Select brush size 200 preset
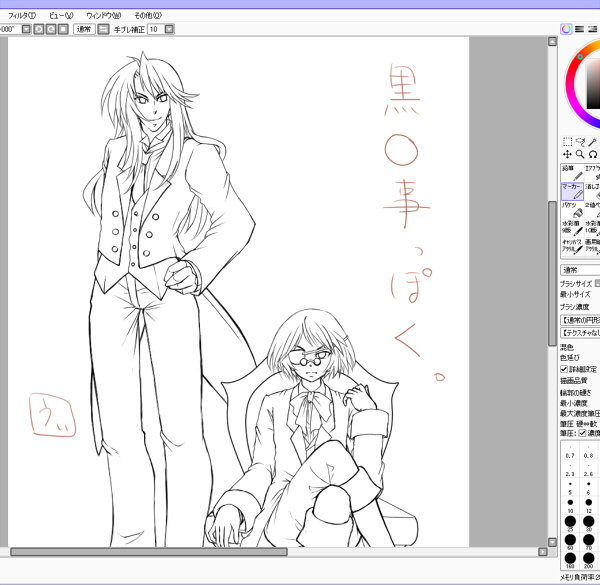This screenshot has width=600, height=585. point(589,560)
